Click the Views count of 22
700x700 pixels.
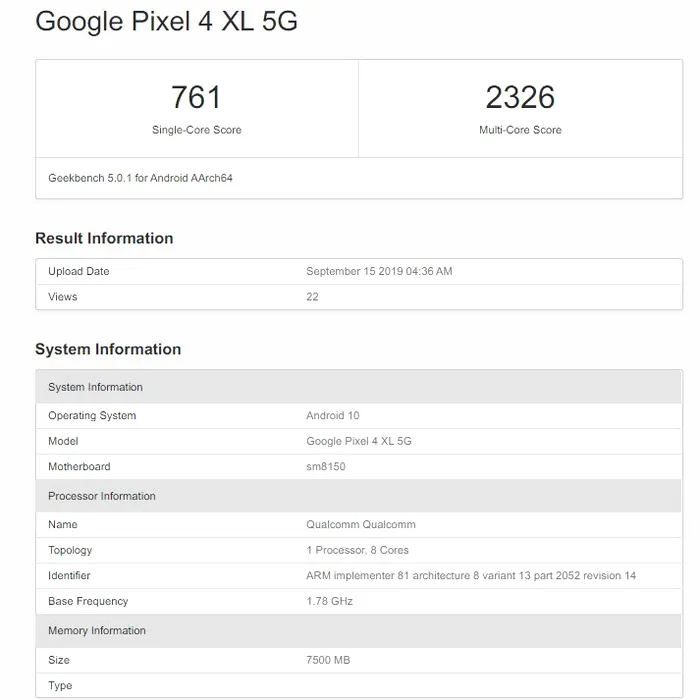coord(312,297)
